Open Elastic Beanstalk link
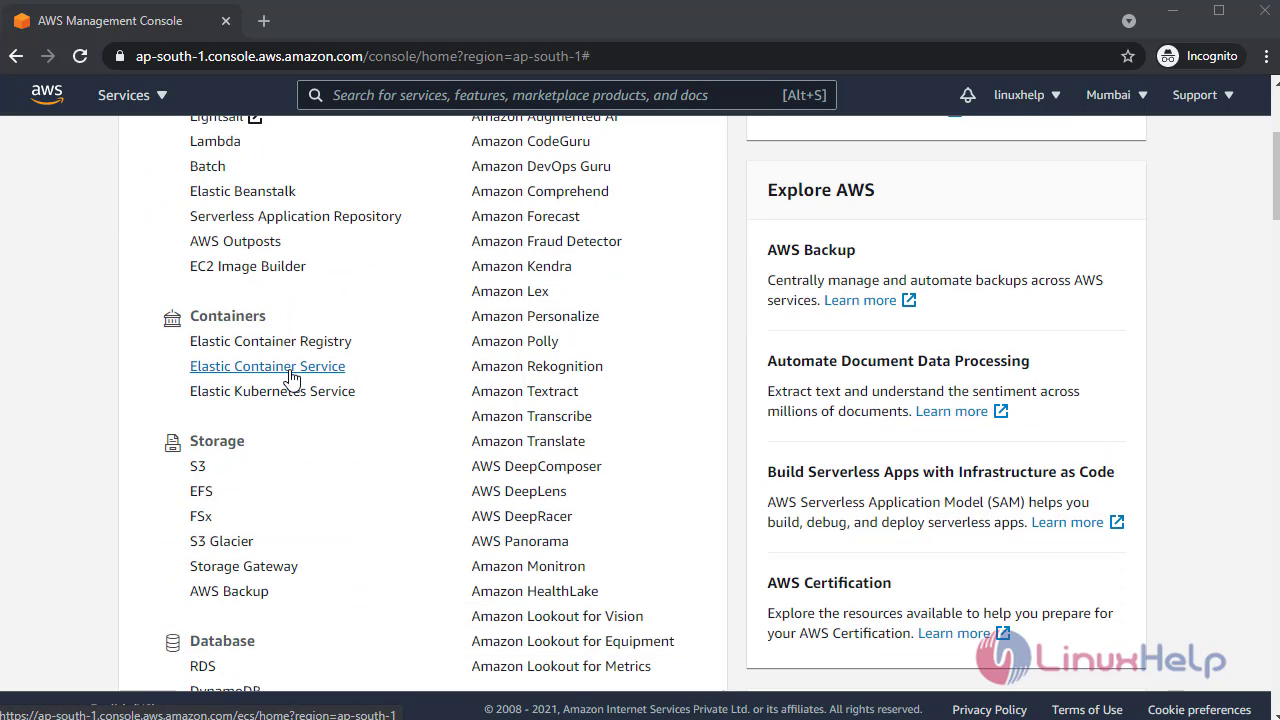This screenshot has width=1280, height=720. pyautogui.click(x=243, y=191)
